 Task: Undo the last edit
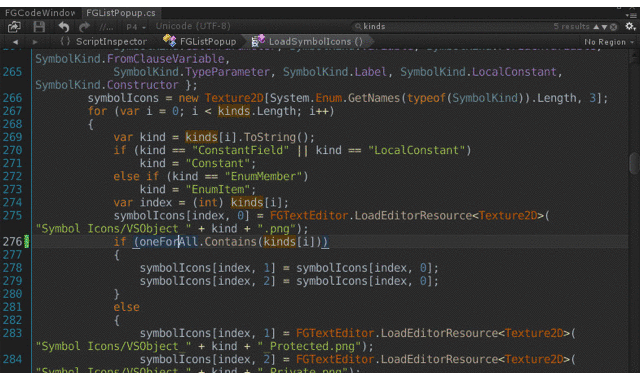coord(63,27)
